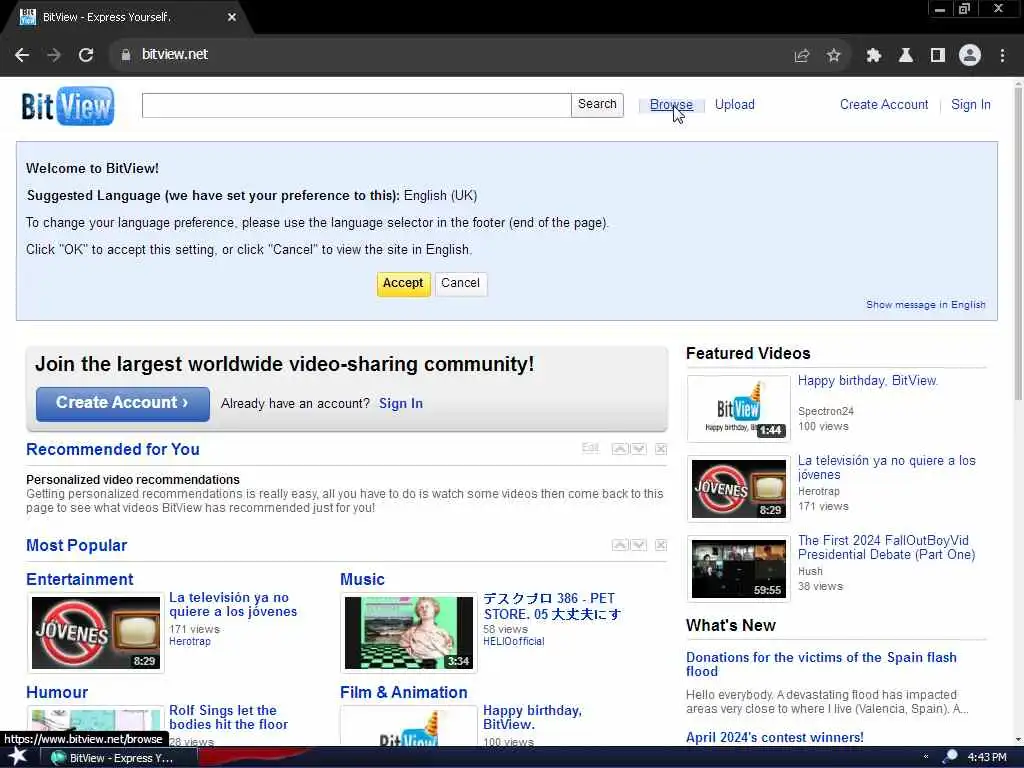This screenshot has width=1024, height=768.
Task: Cancel the suggested language setting
Action: pyautogui.click(x=460, y=283)
